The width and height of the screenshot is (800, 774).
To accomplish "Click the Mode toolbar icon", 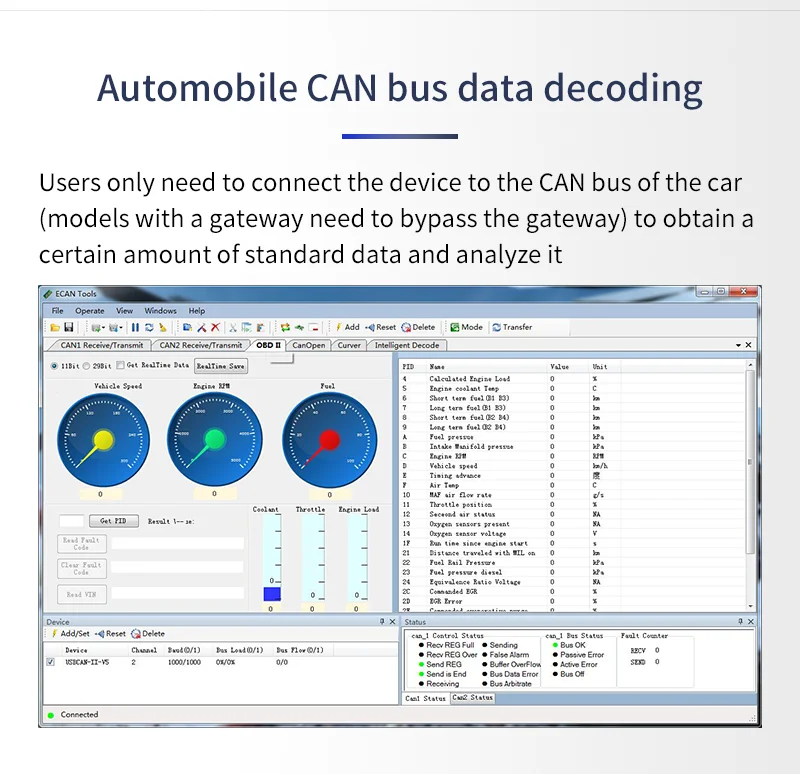I will click(465, 327).
